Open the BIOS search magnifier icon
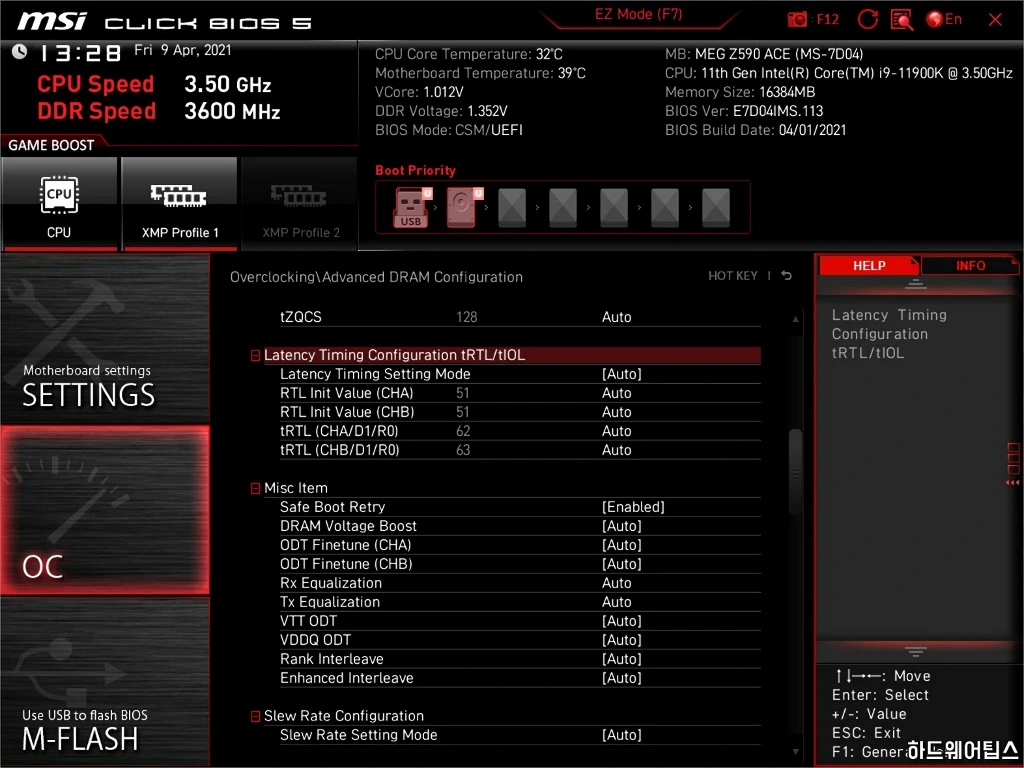The image size is (1024, 768). 902,20
